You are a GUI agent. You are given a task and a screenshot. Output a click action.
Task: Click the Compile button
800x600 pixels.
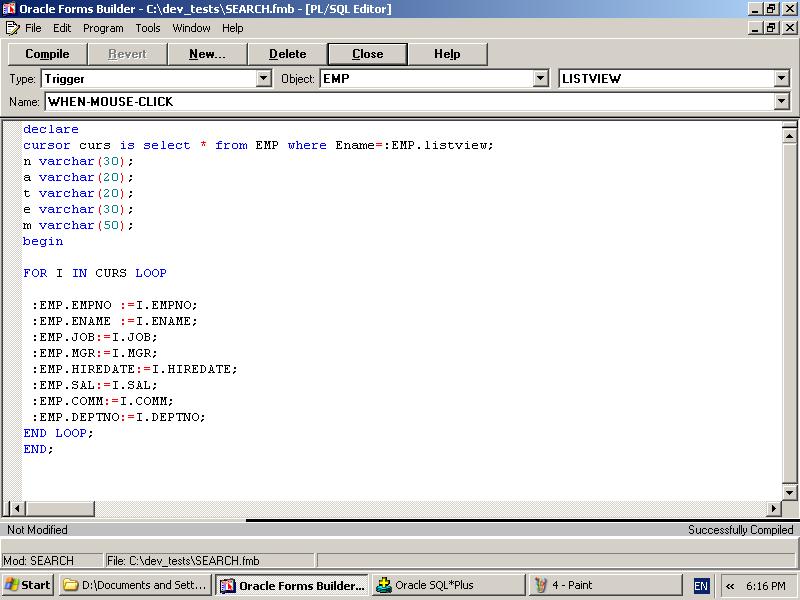(47, 54)
